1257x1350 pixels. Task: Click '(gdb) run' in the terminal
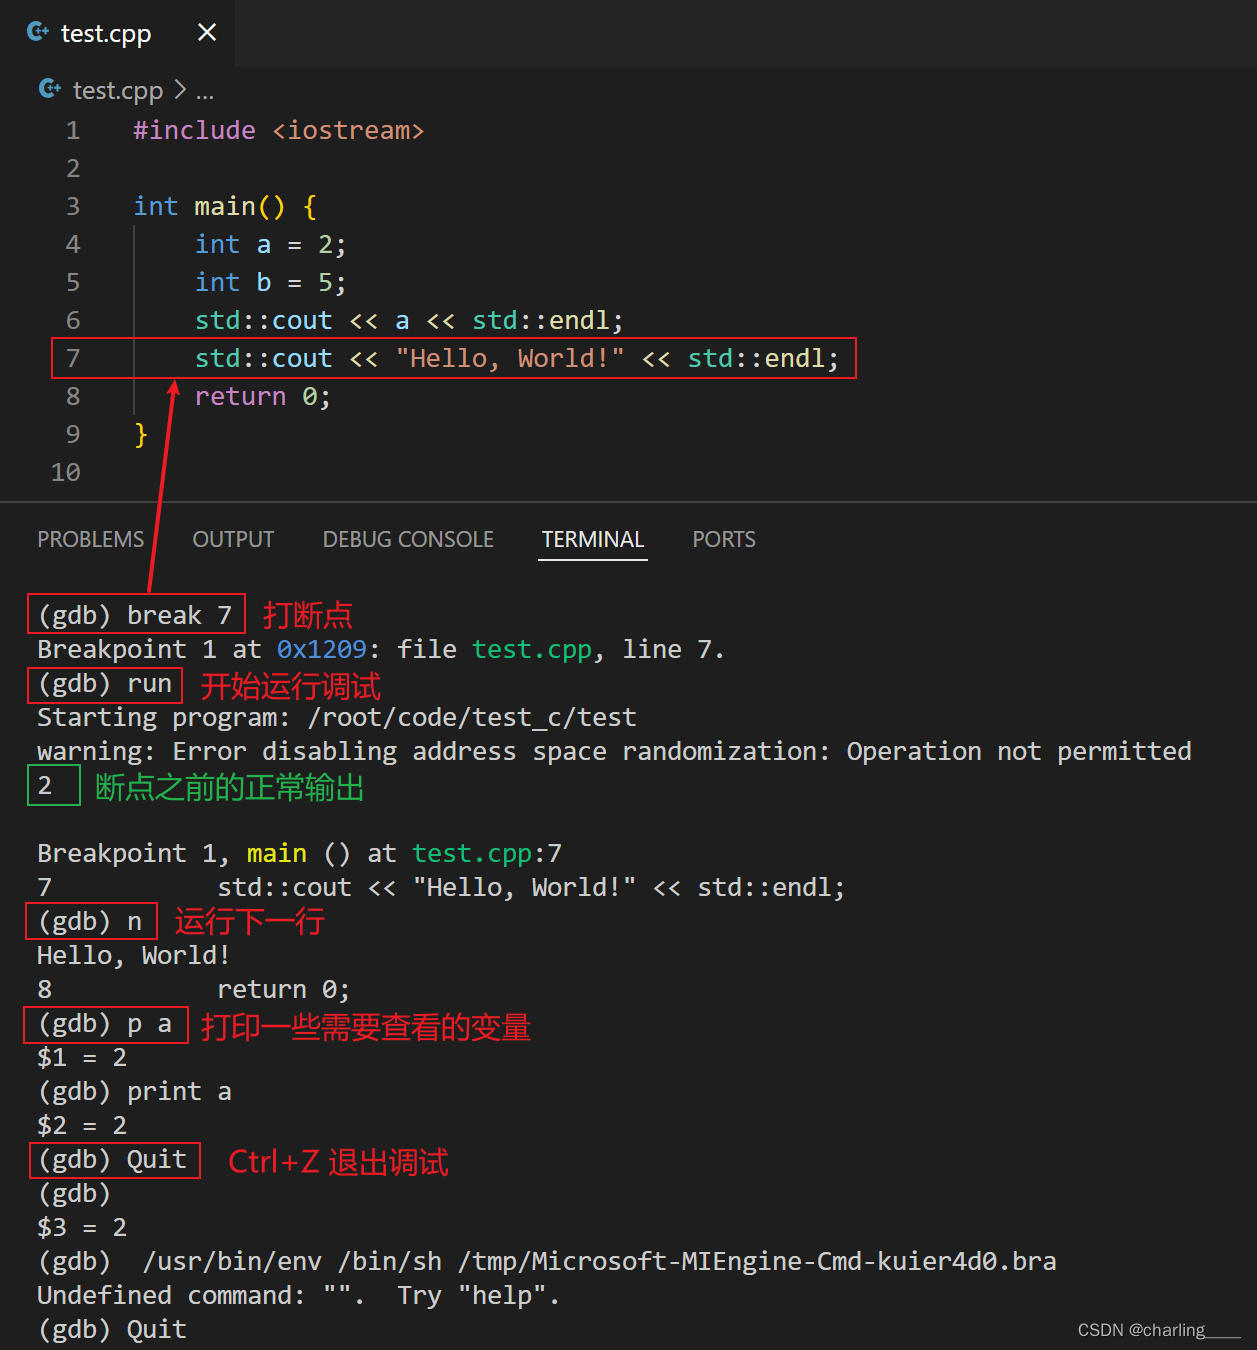click(105, 683)
